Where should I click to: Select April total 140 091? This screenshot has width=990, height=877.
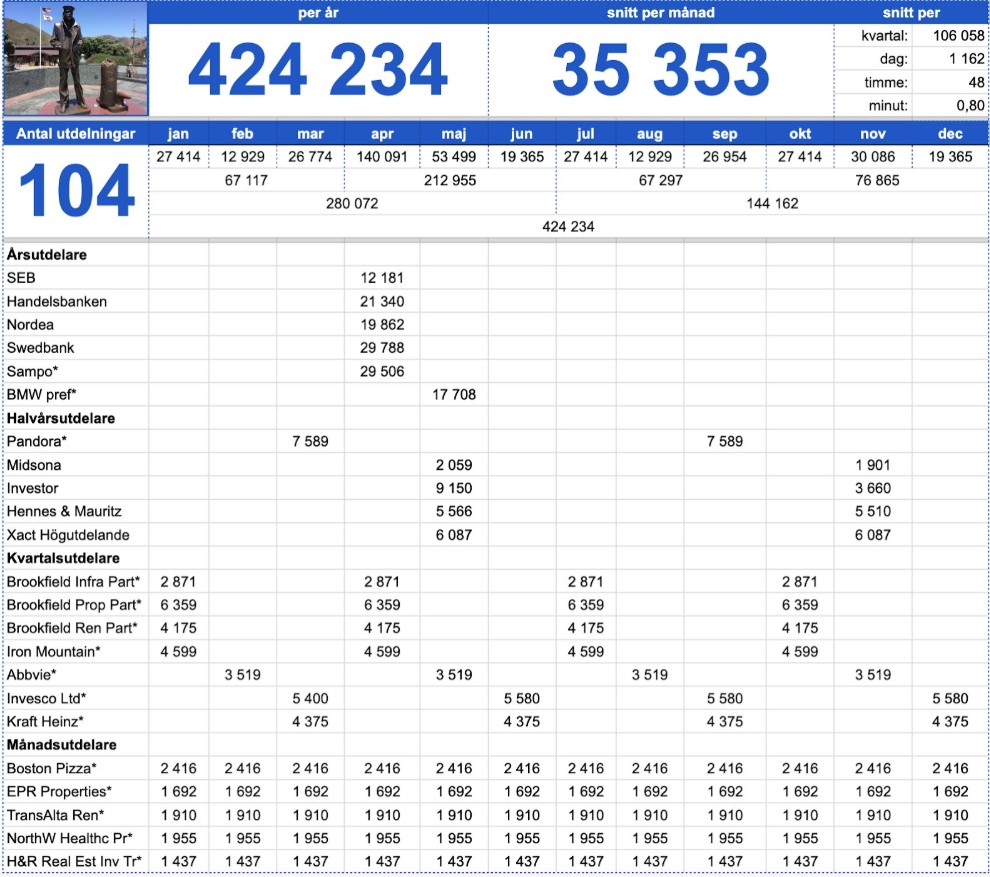pyautogui.click(x=382, y=157)
